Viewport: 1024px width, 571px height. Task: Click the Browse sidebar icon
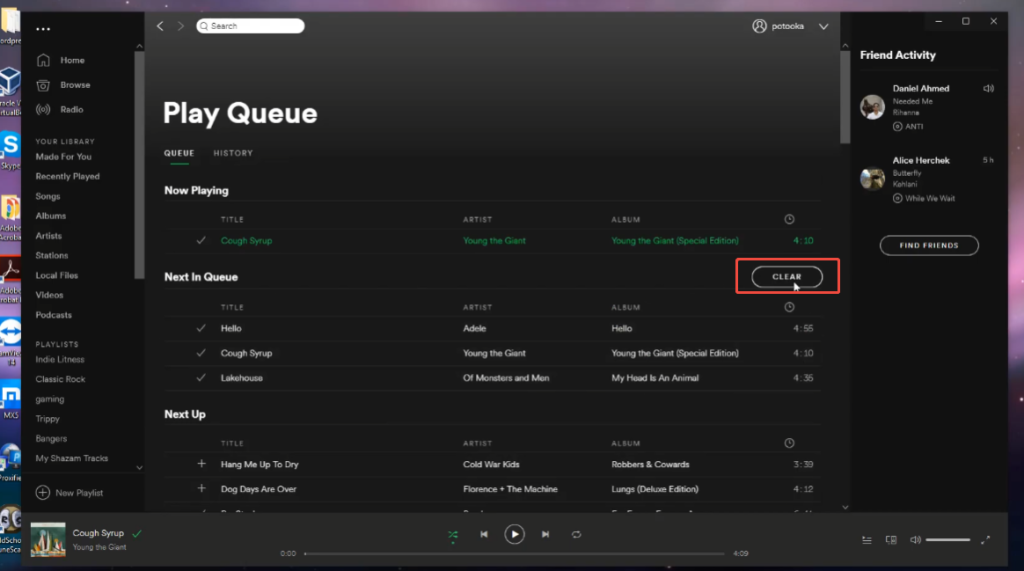pos(43,85)
